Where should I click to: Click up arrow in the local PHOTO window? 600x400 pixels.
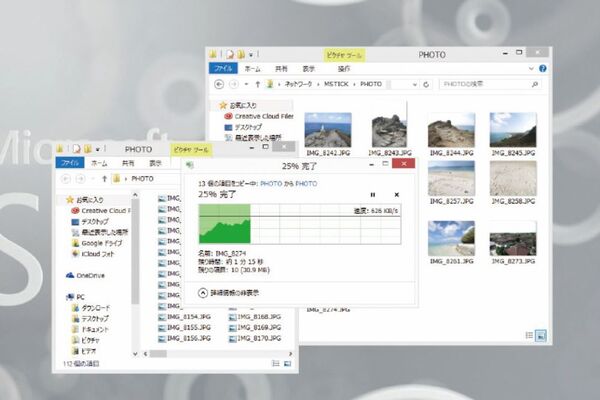click(104, 179)
